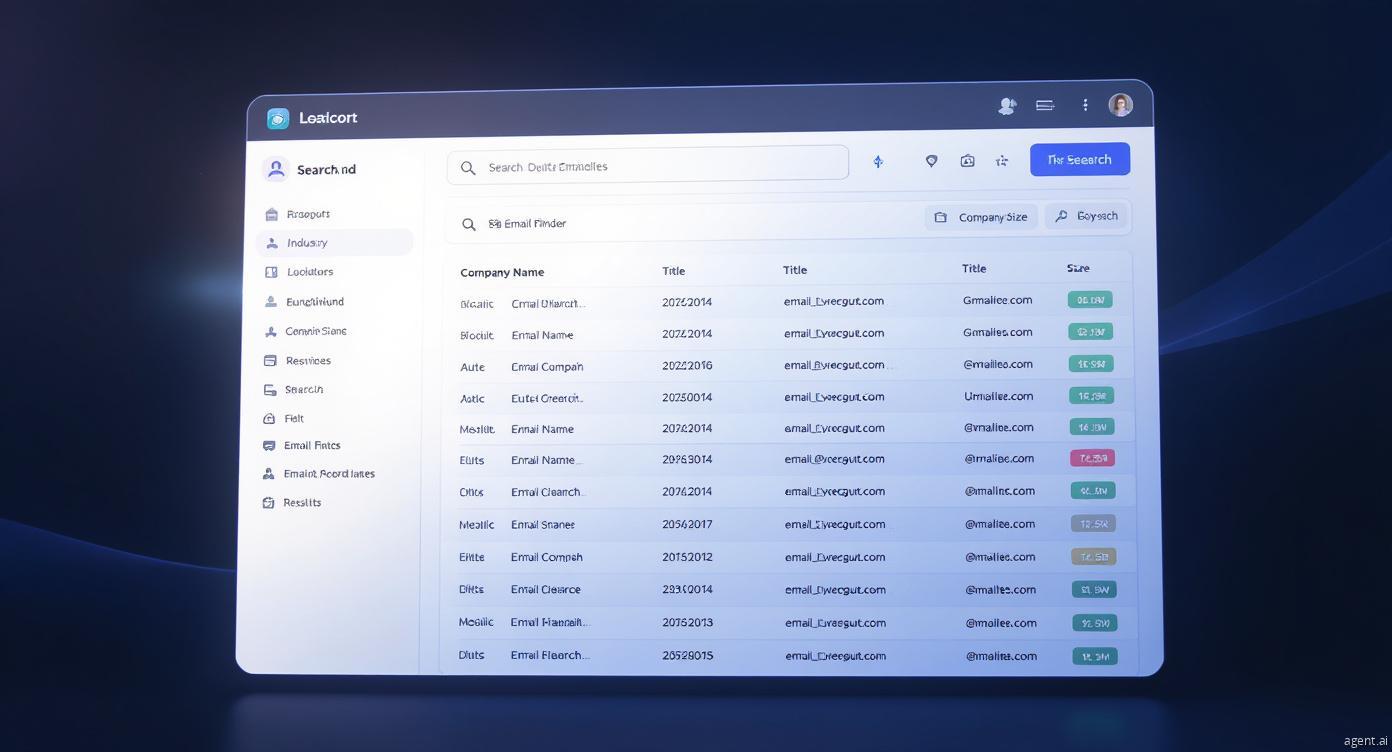Open the user avatar profile picture
The height and width of the screenshot is (752, 1392).
click(x=1120, y=105)
